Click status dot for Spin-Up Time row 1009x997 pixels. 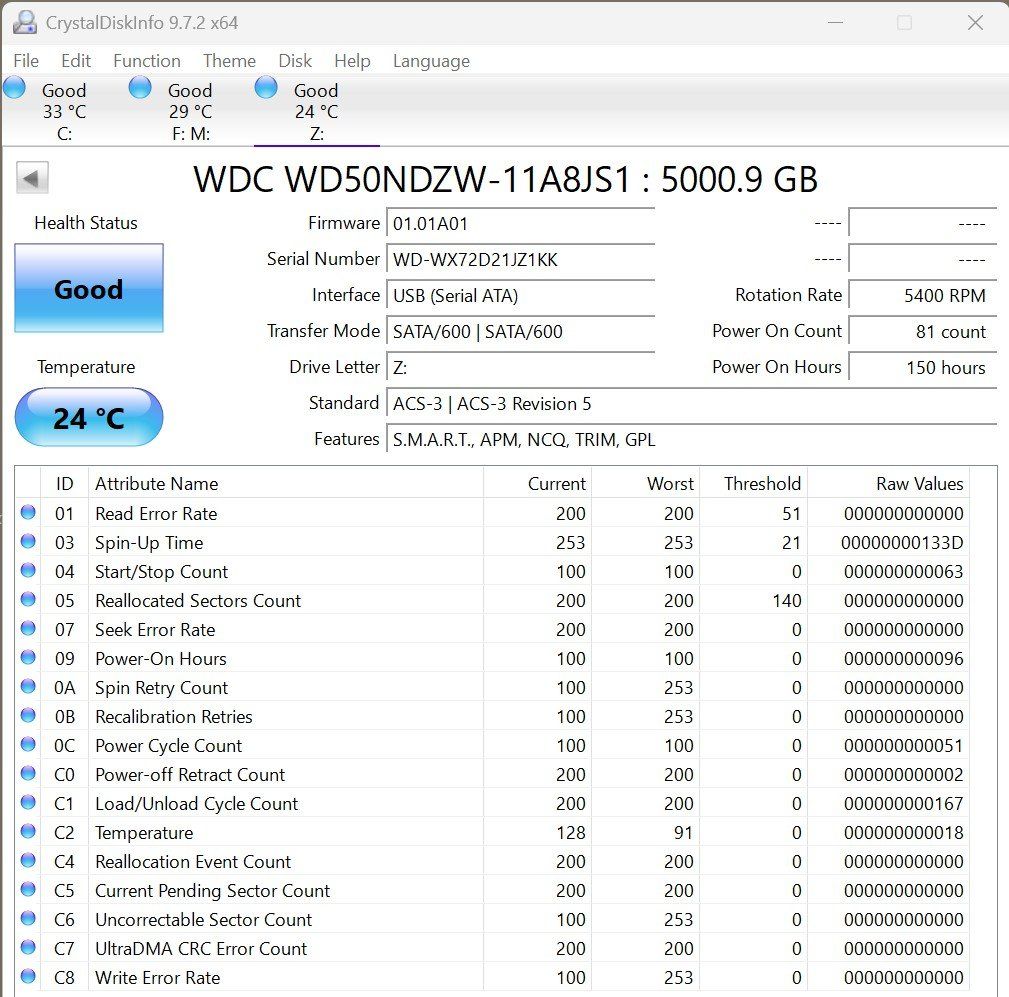click(x=28, y=541)
